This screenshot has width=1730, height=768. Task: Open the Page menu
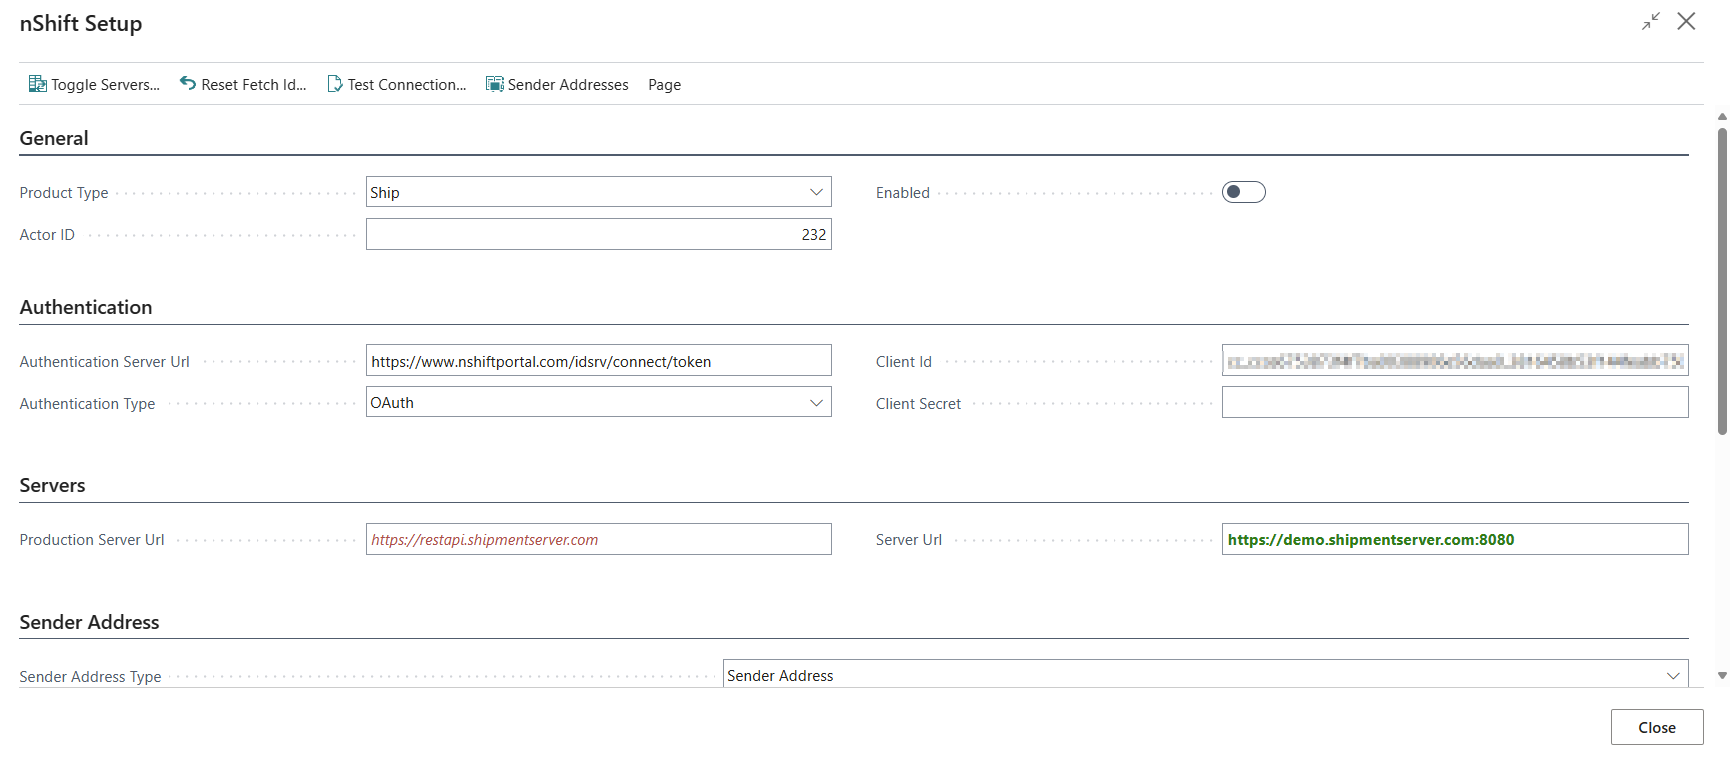pos(664,85)
